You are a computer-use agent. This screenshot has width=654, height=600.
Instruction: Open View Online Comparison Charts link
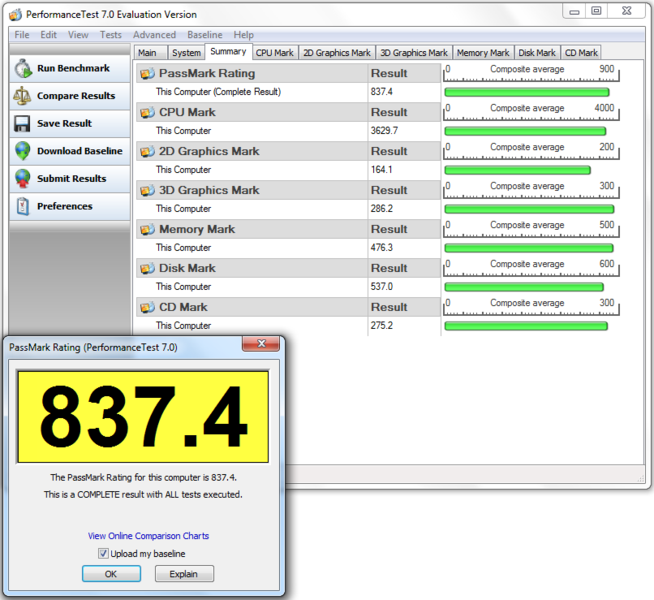click(x=148, y=536)
